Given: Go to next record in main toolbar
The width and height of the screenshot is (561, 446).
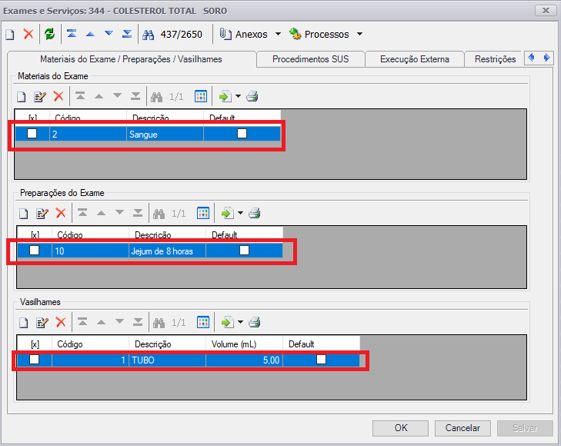Looking at the screenshot, I should [x=109, y=34].
